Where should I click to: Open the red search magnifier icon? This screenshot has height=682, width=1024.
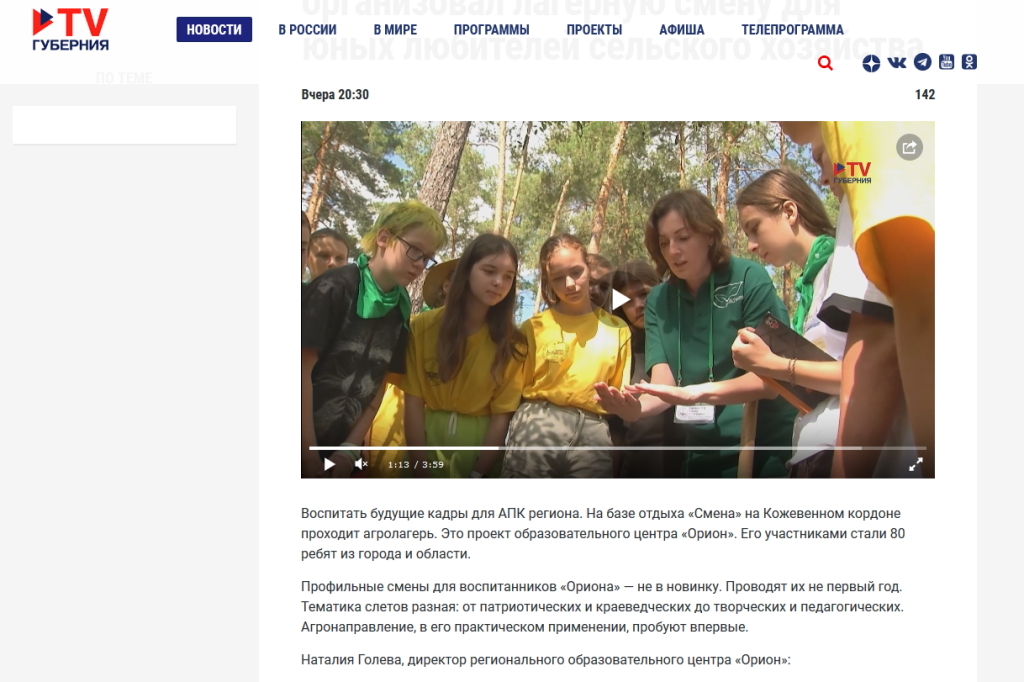click(825, 63)
